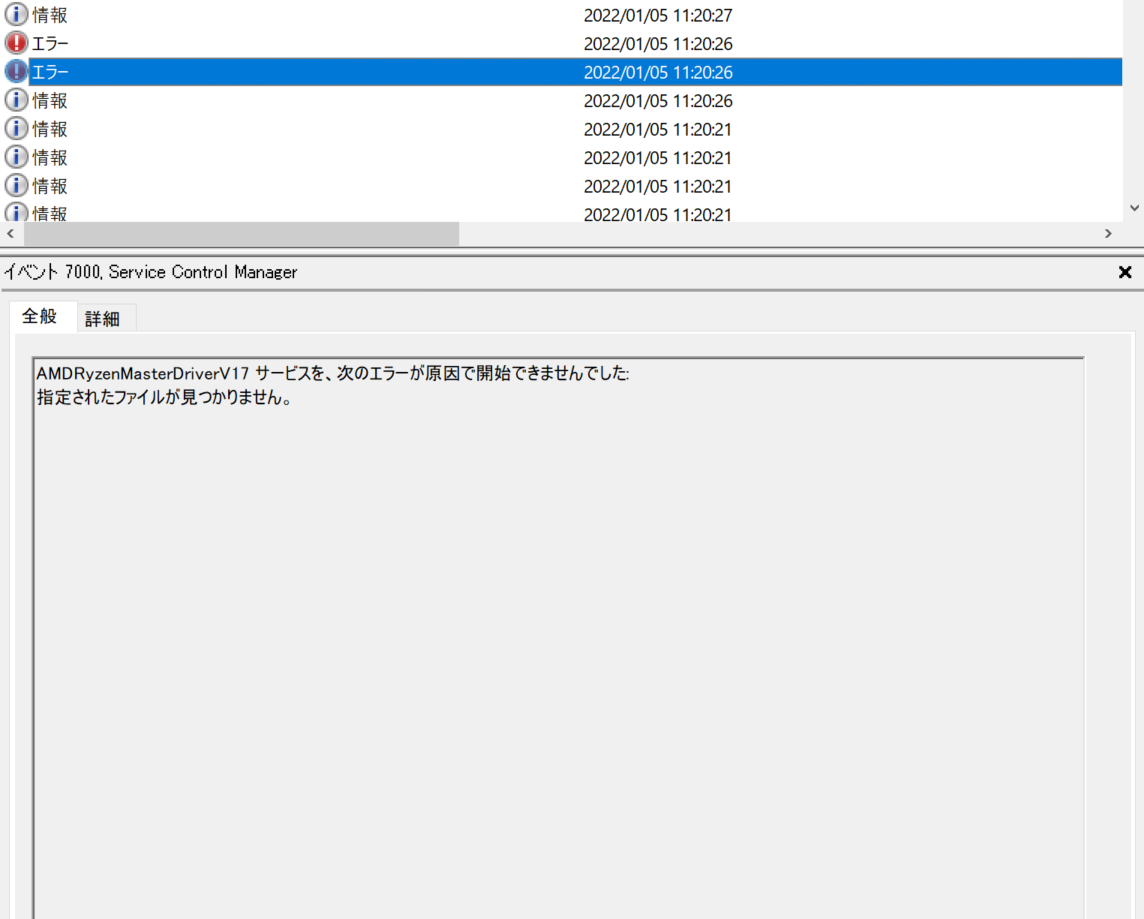The height and width of the screenshot is (919, 1144).
Task: Select unhighlighted エラー row label
Action: point(50,44)
